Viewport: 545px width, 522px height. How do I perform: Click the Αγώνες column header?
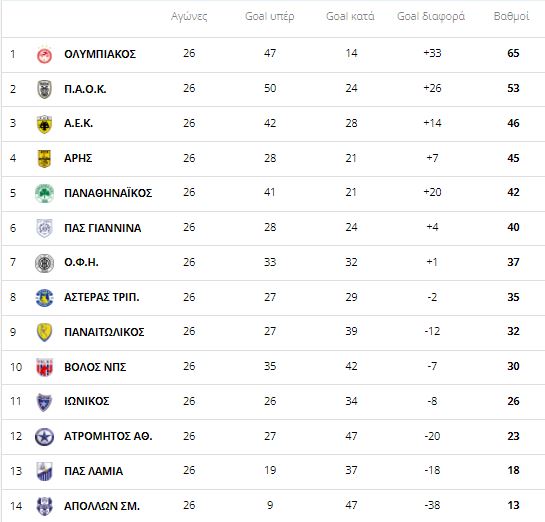(189, 16)
